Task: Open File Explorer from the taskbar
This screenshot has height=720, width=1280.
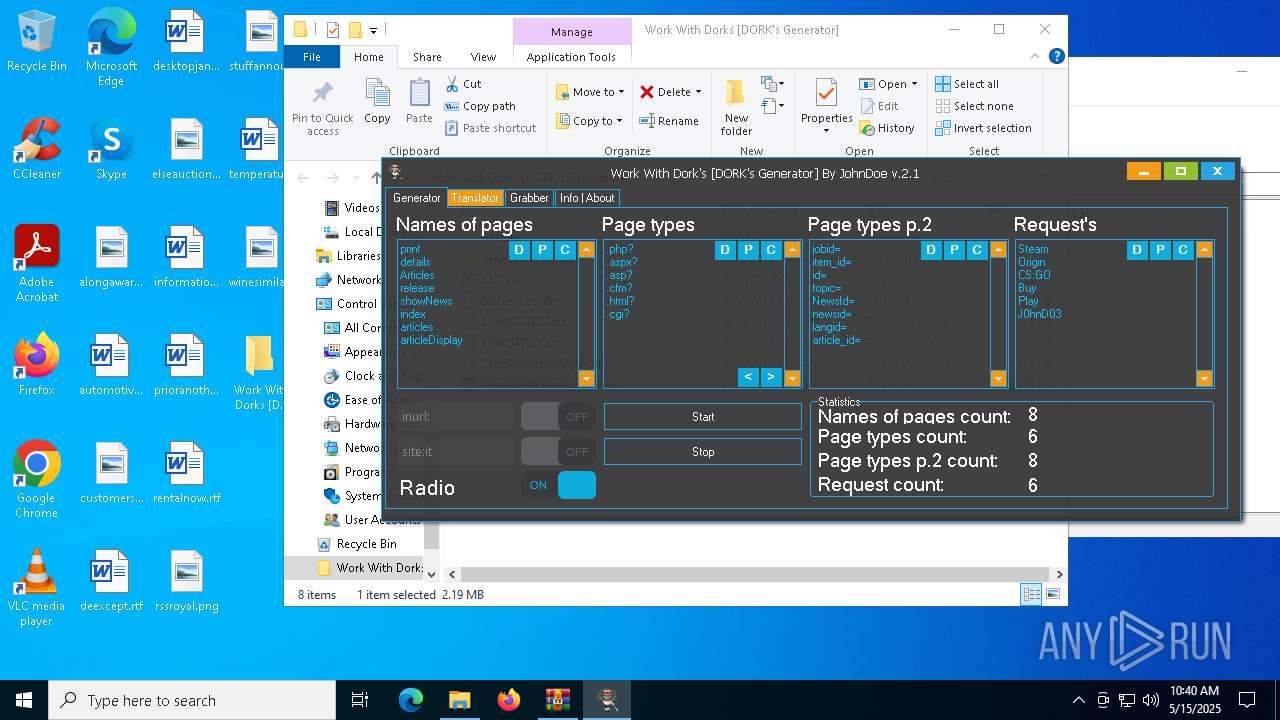Action: 460,700
